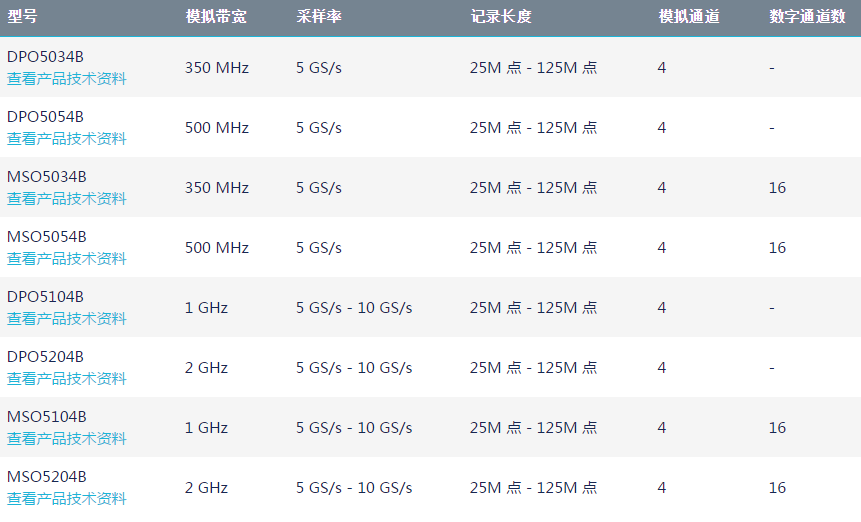Click the 型号 column header
Viewport: 861px width, 522px height.
point(22,17)
